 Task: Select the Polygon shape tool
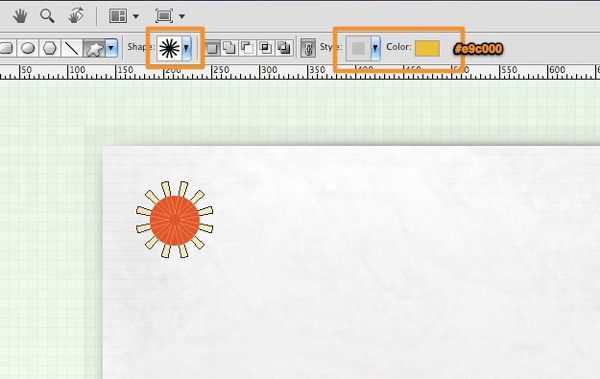(x=49, y=48)
